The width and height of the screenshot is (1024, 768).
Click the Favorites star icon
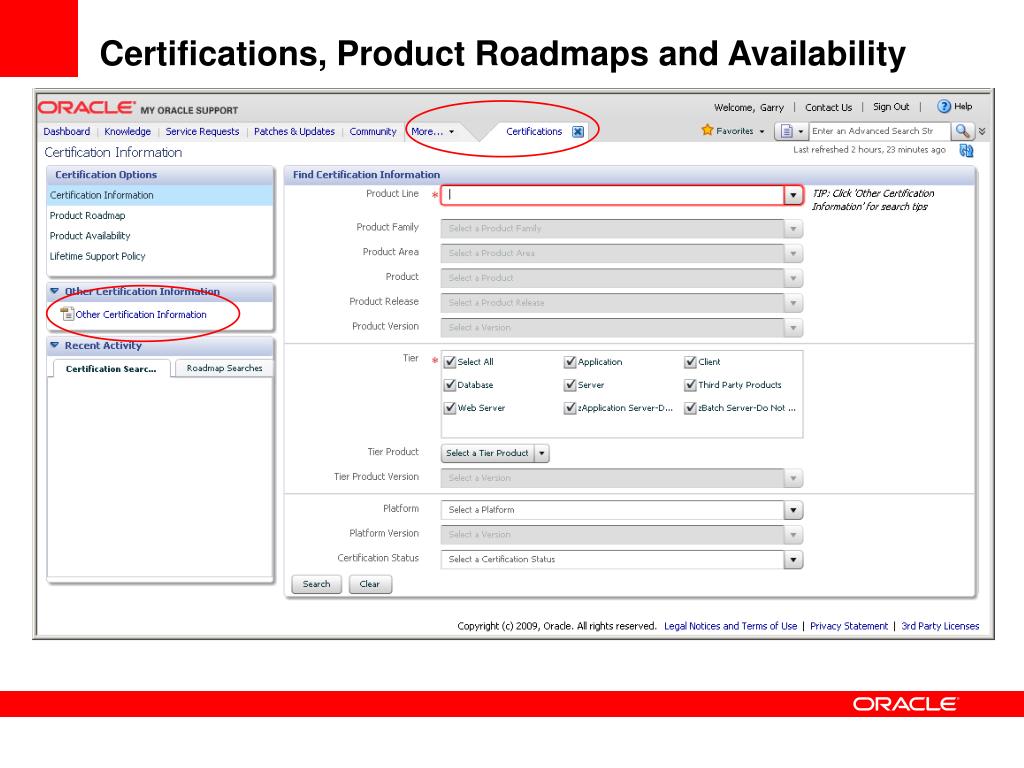click(x=707, y=130)
